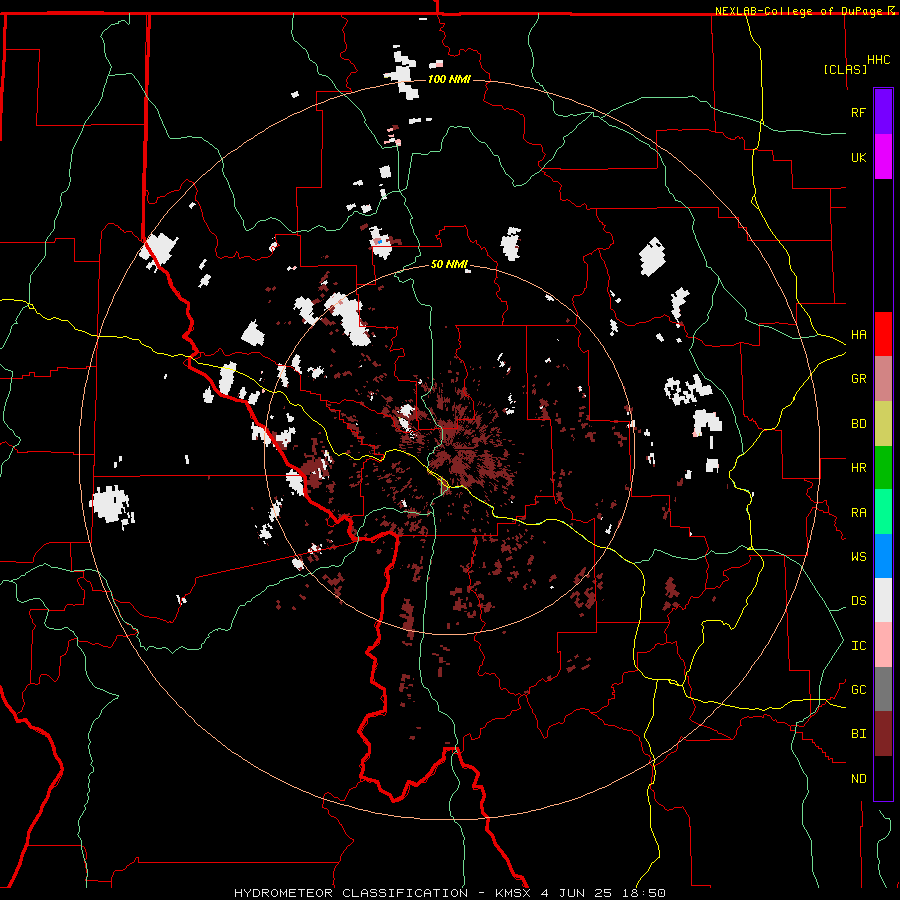Select the GR legend color block
This screenshot has width=900, height=900.
(883, 379)
